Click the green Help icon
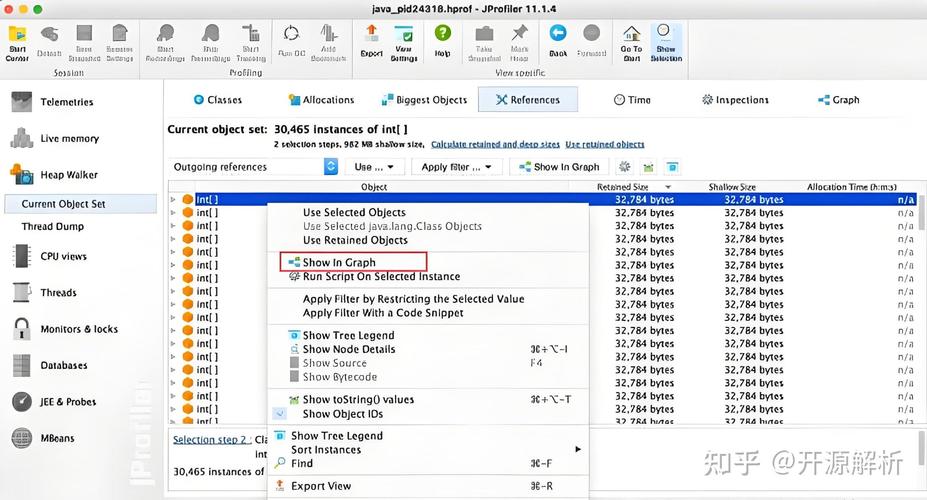The width and height of the screenshot is (927, 500). point(442,40)
